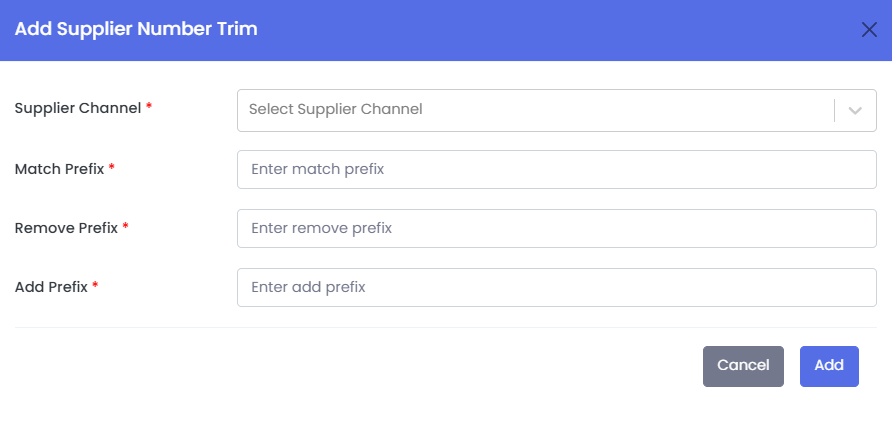The height and width of the screenshot is (430, 892).
Task: Submit the form with the Add button
Action: (x=829, y=366)
